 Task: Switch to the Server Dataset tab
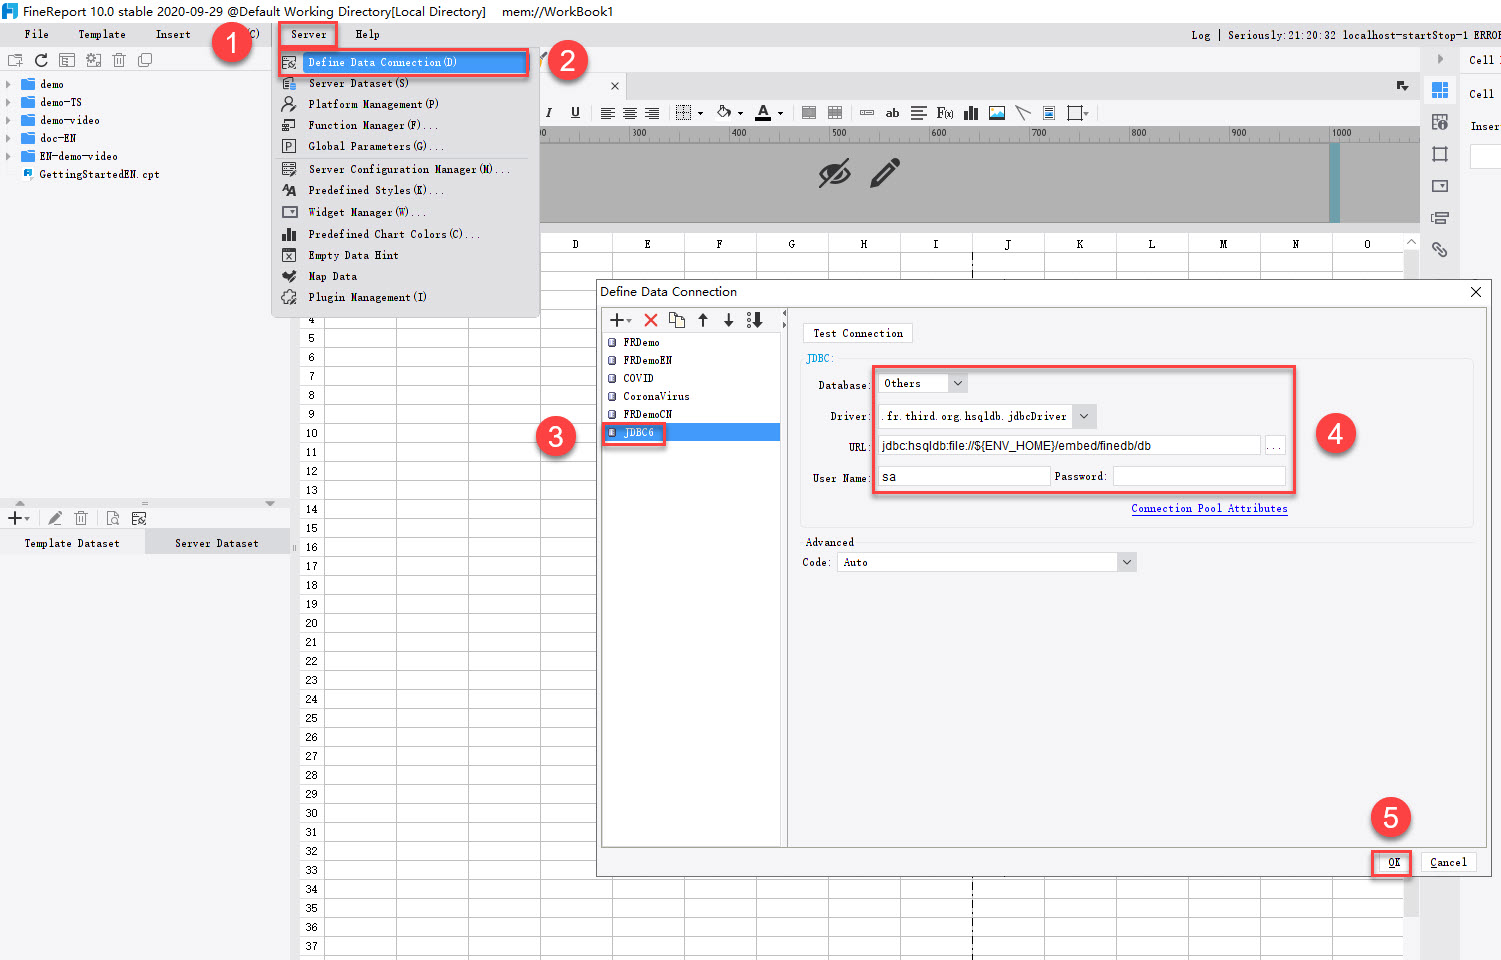(x=216, y=542)
